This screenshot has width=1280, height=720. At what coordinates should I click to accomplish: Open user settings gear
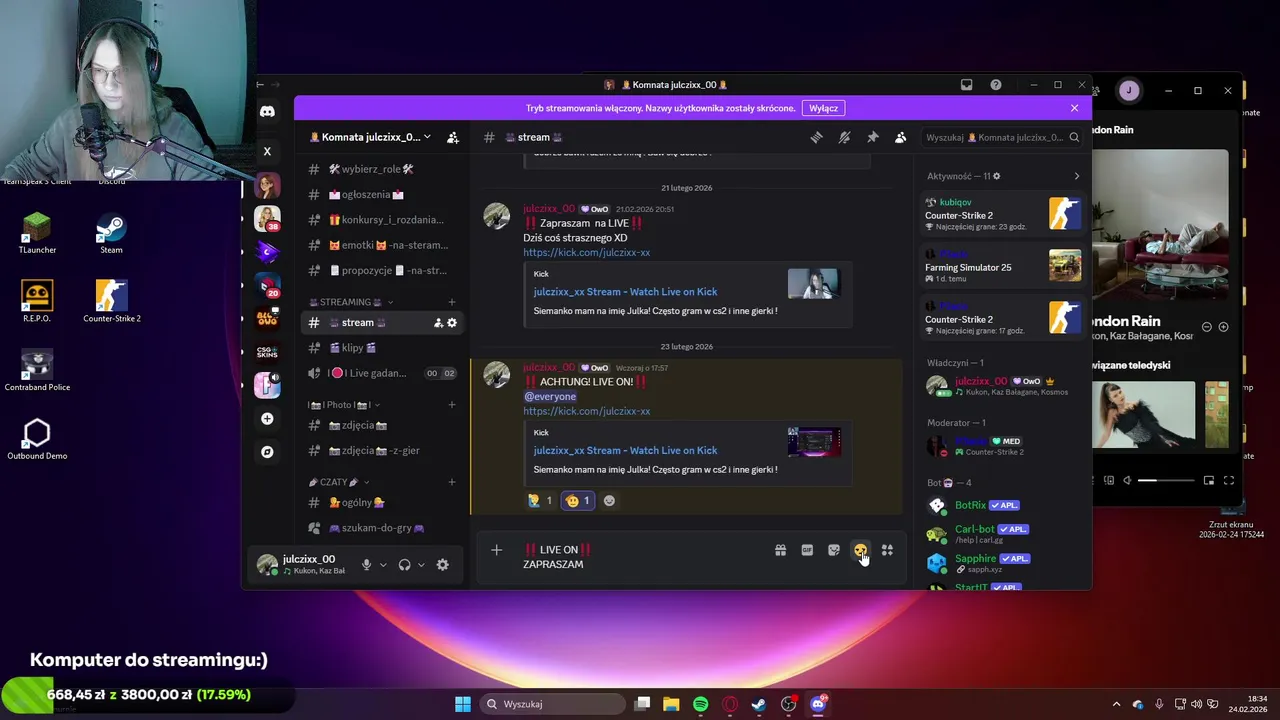pos(443,565)
